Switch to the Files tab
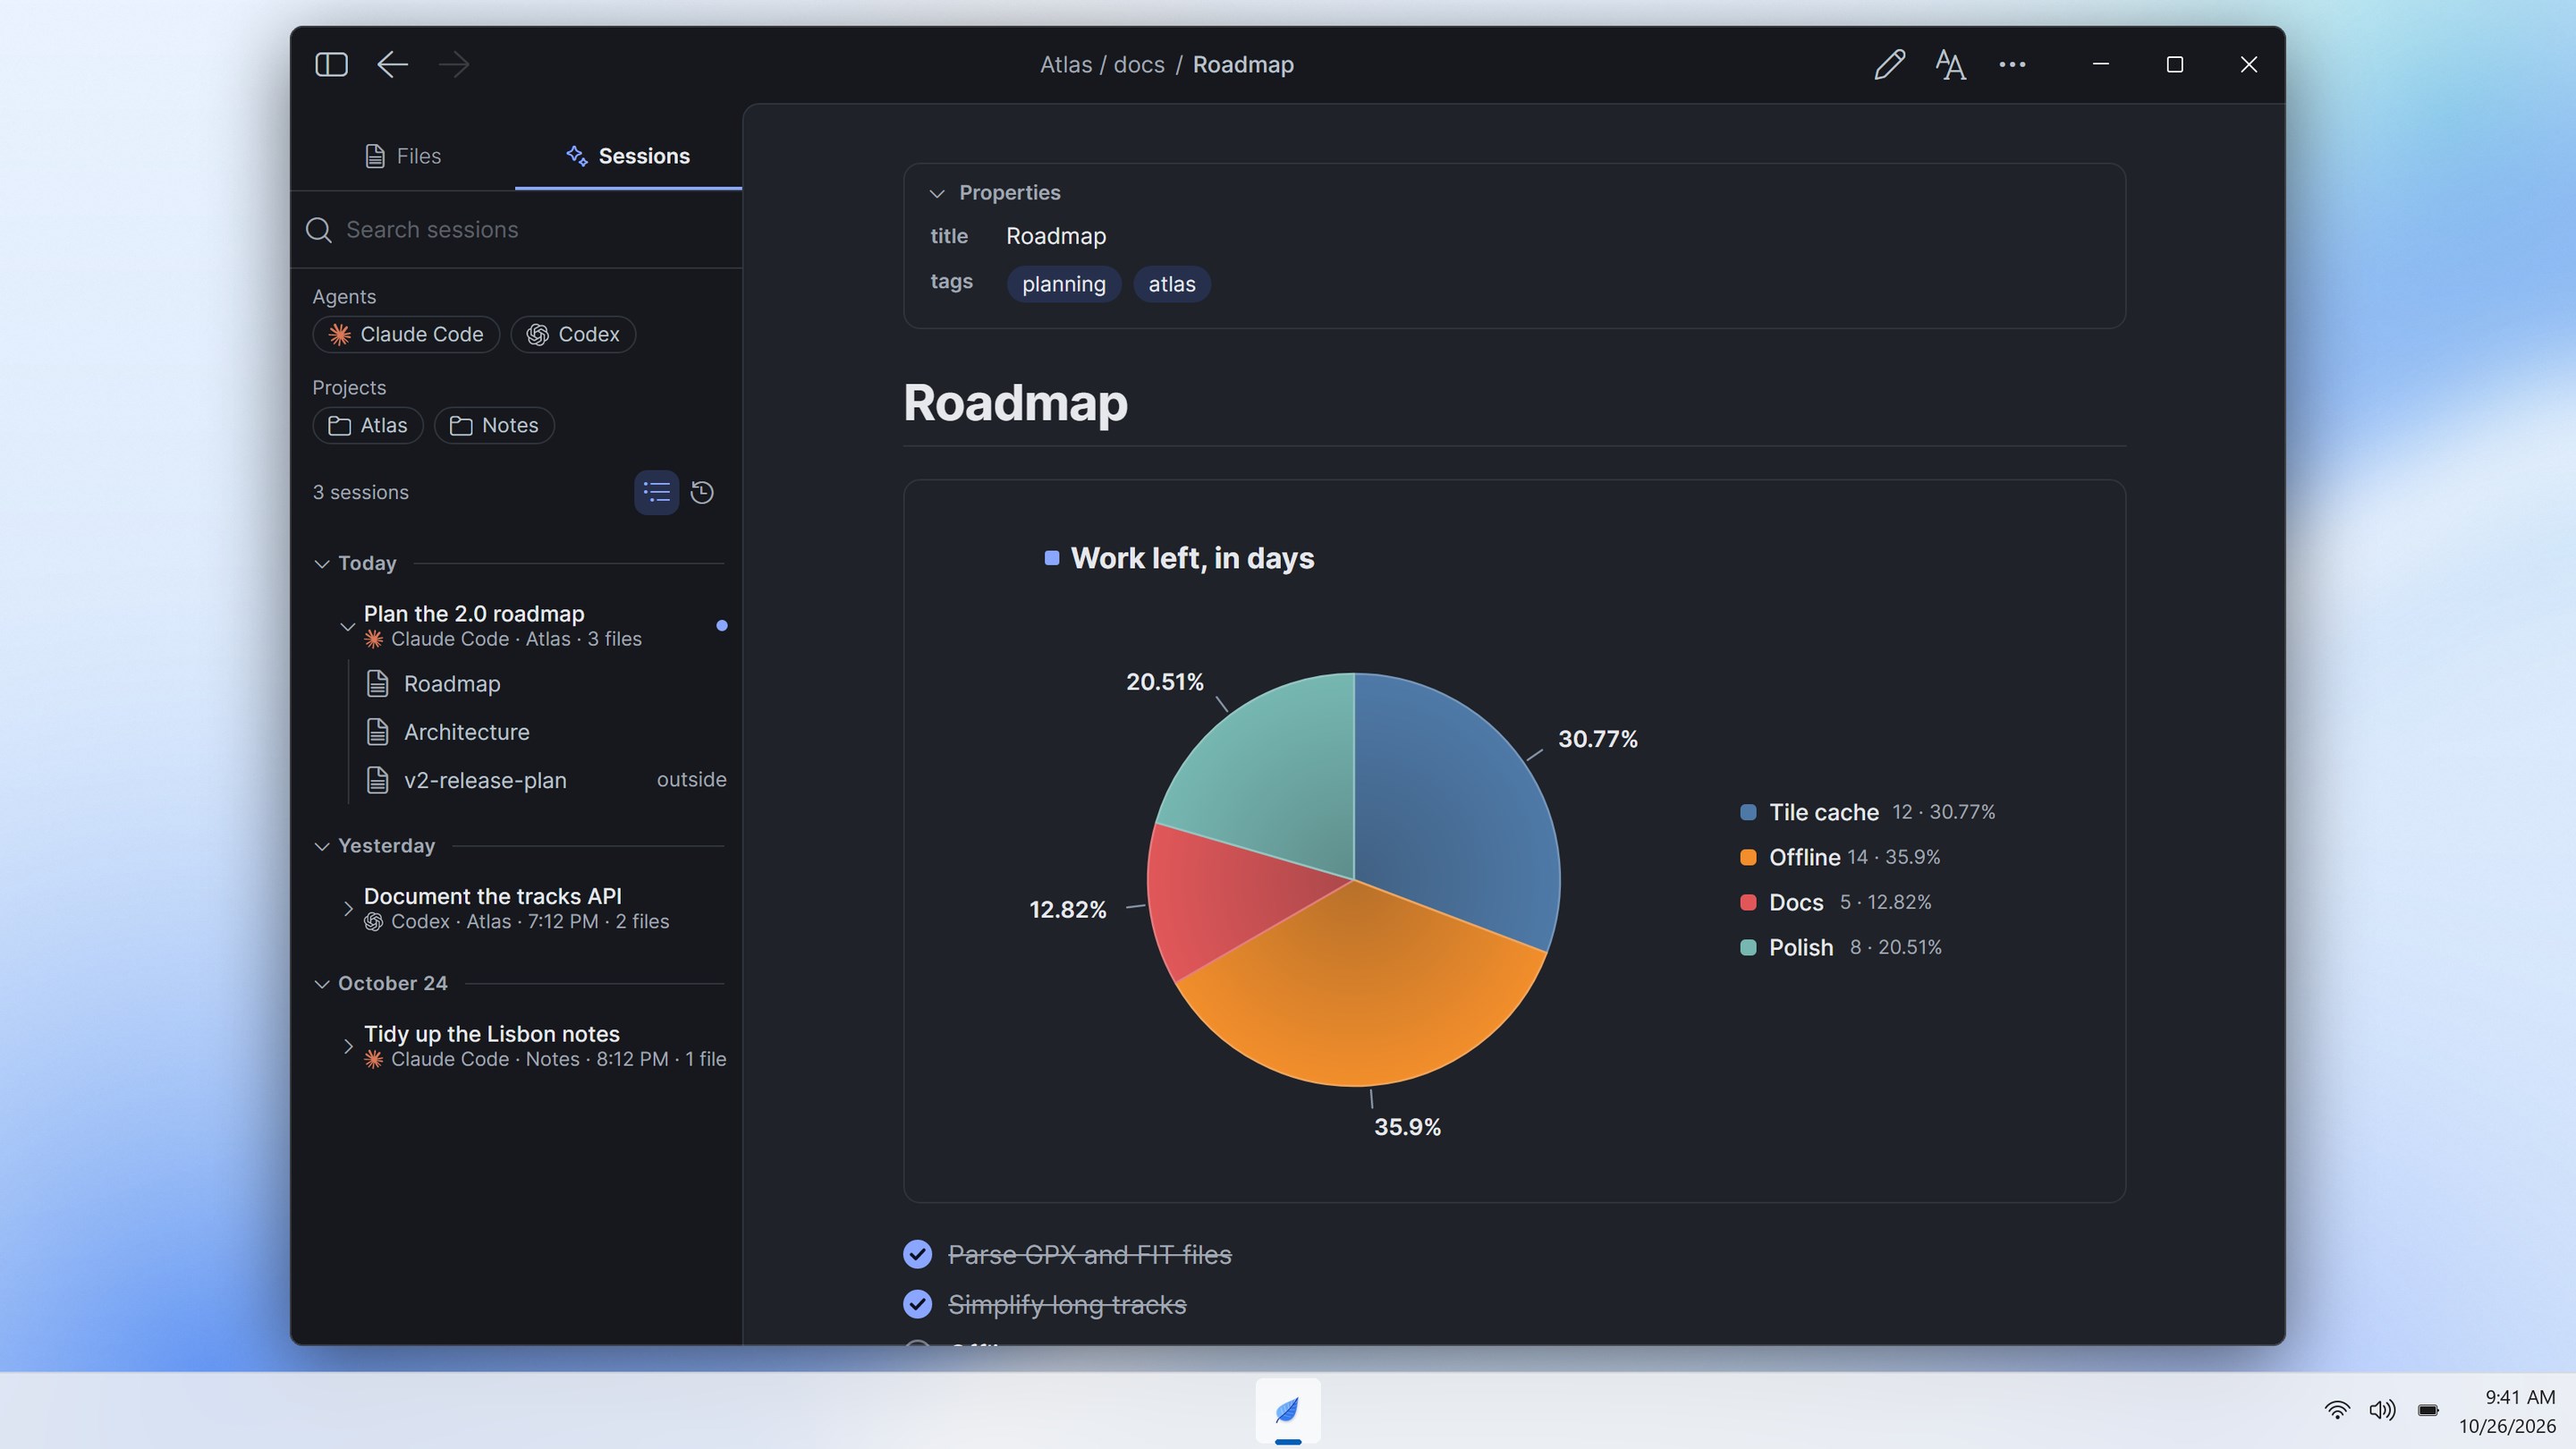2576x1449 pixels. click(x=403, y=156)
